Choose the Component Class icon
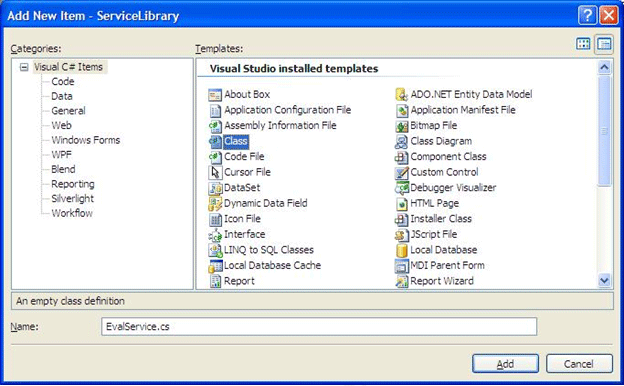 click(401, 157)
